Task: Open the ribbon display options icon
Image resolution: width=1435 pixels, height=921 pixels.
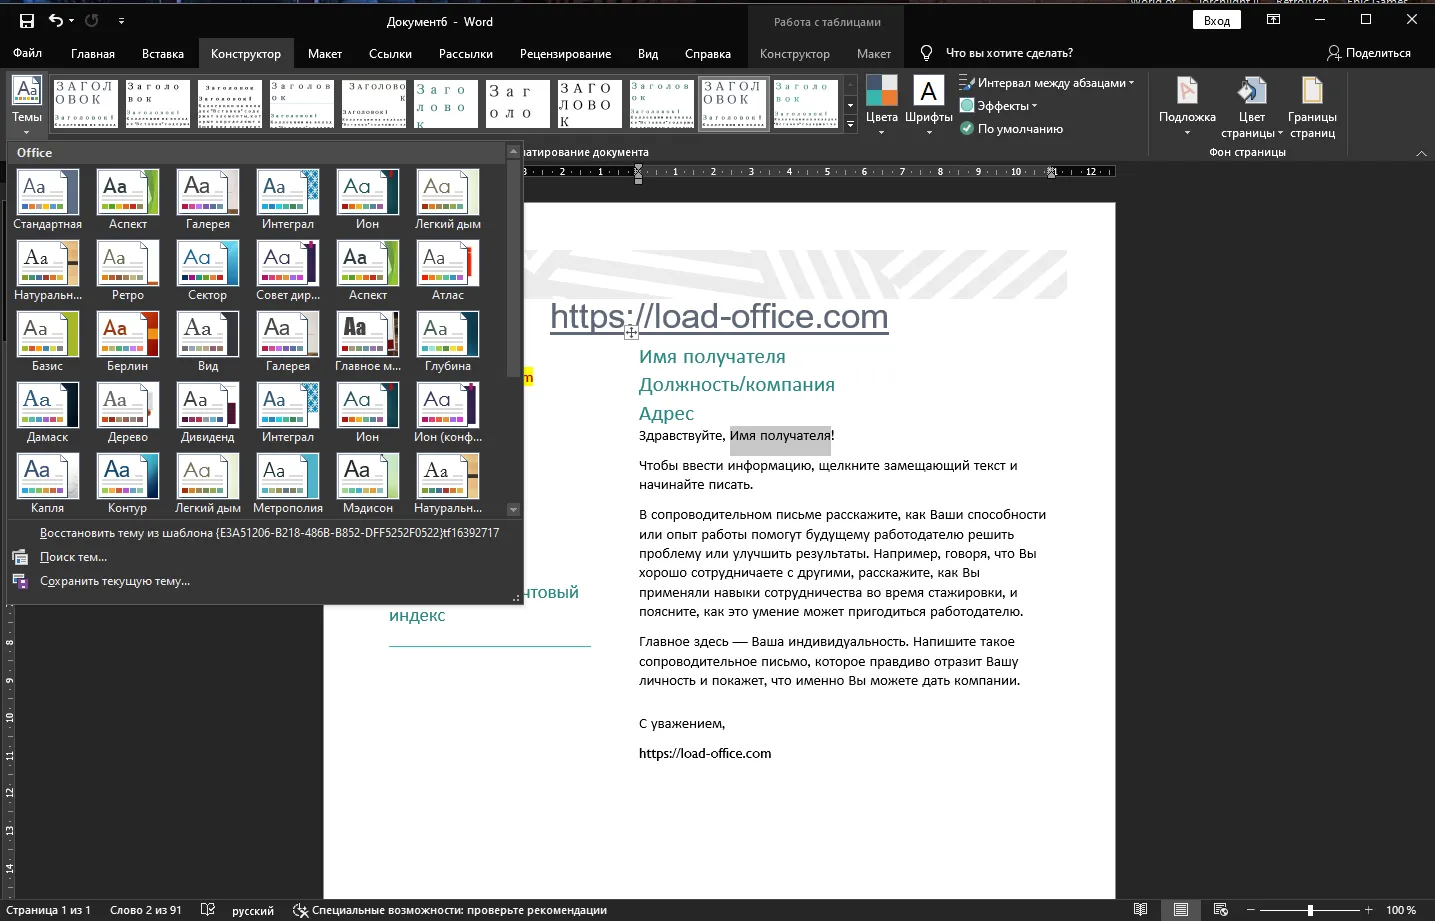Action: [1273, 20]
